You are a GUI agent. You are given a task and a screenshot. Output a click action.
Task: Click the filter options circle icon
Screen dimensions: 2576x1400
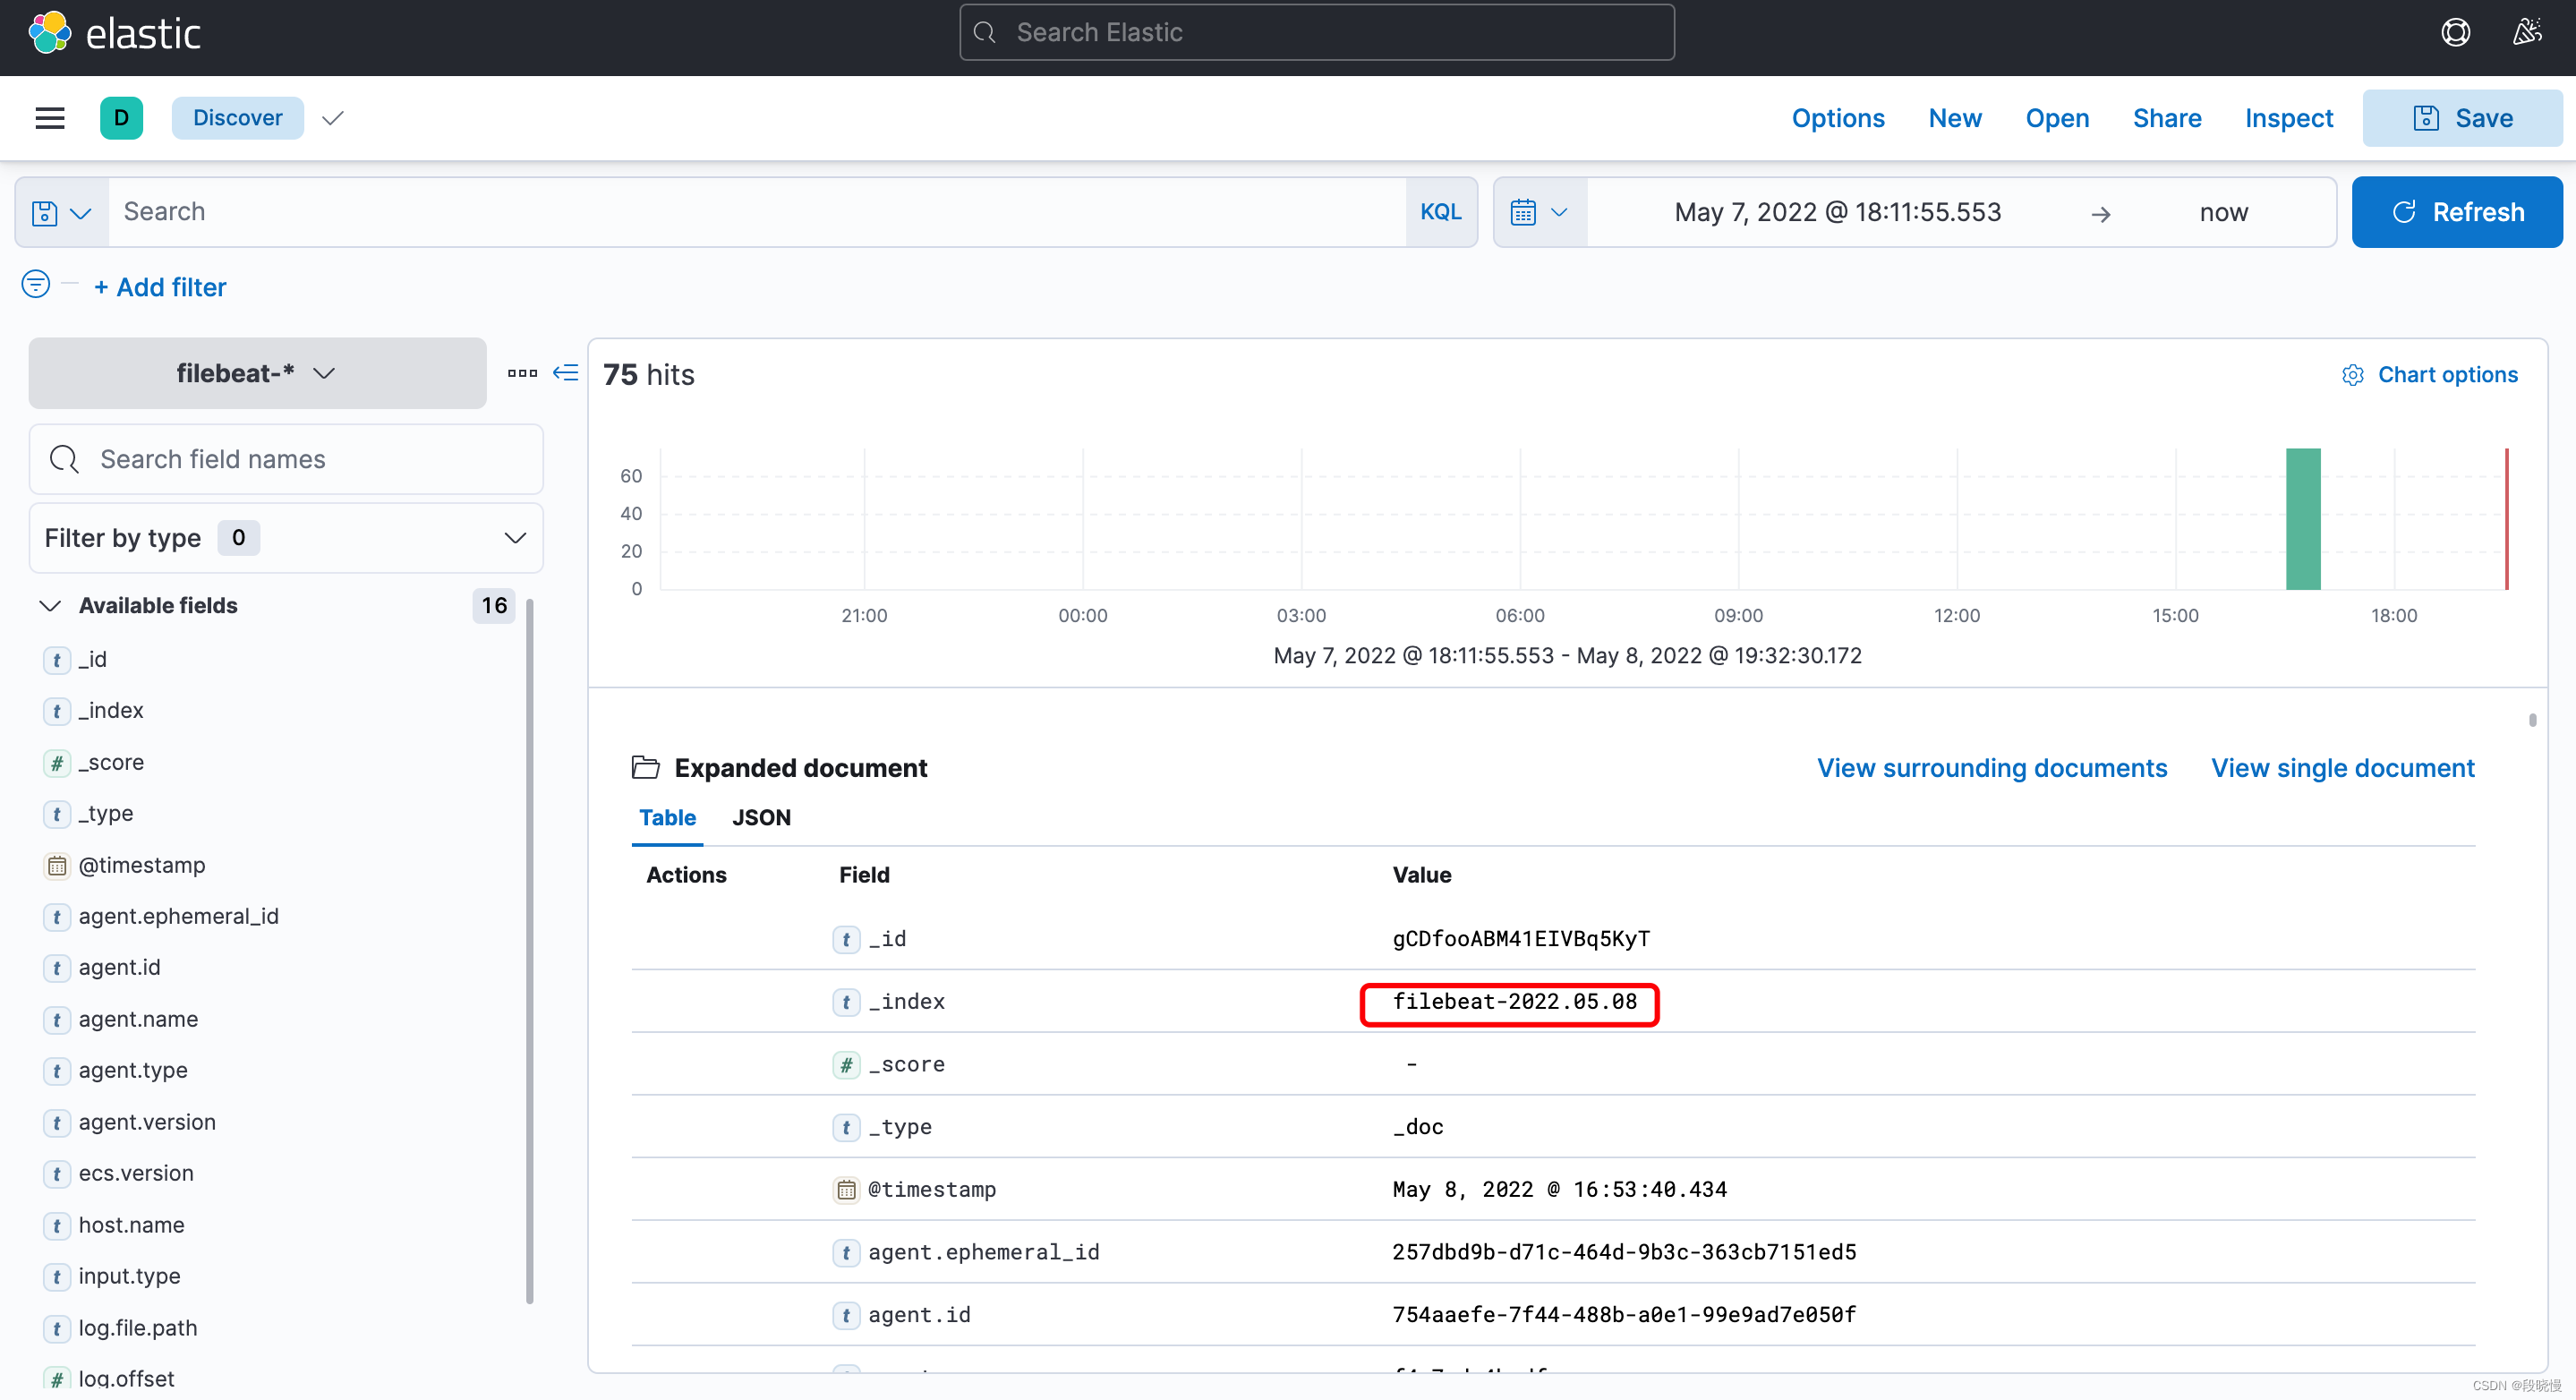(36, 285)
